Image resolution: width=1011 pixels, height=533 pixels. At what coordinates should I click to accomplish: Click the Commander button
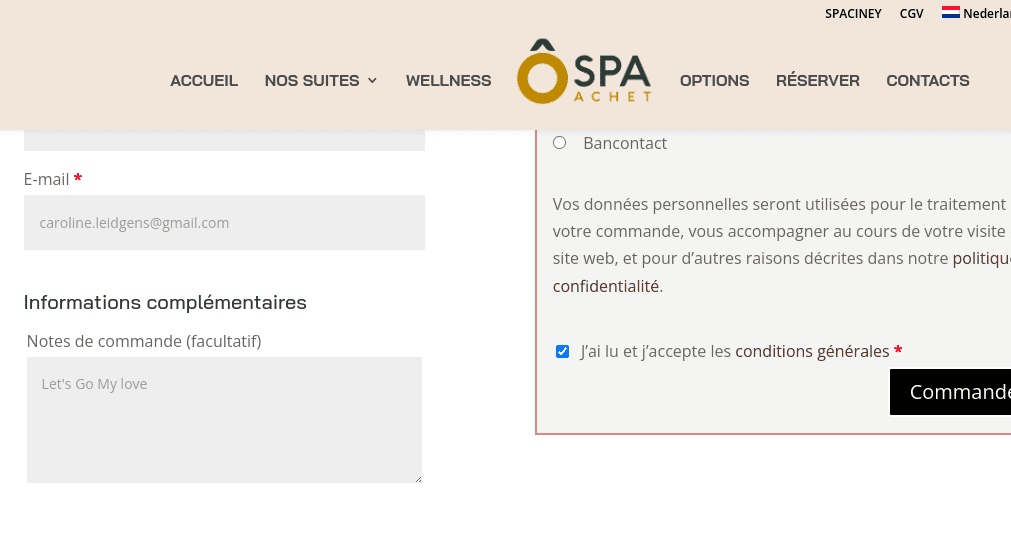click(x=950, y=392)
